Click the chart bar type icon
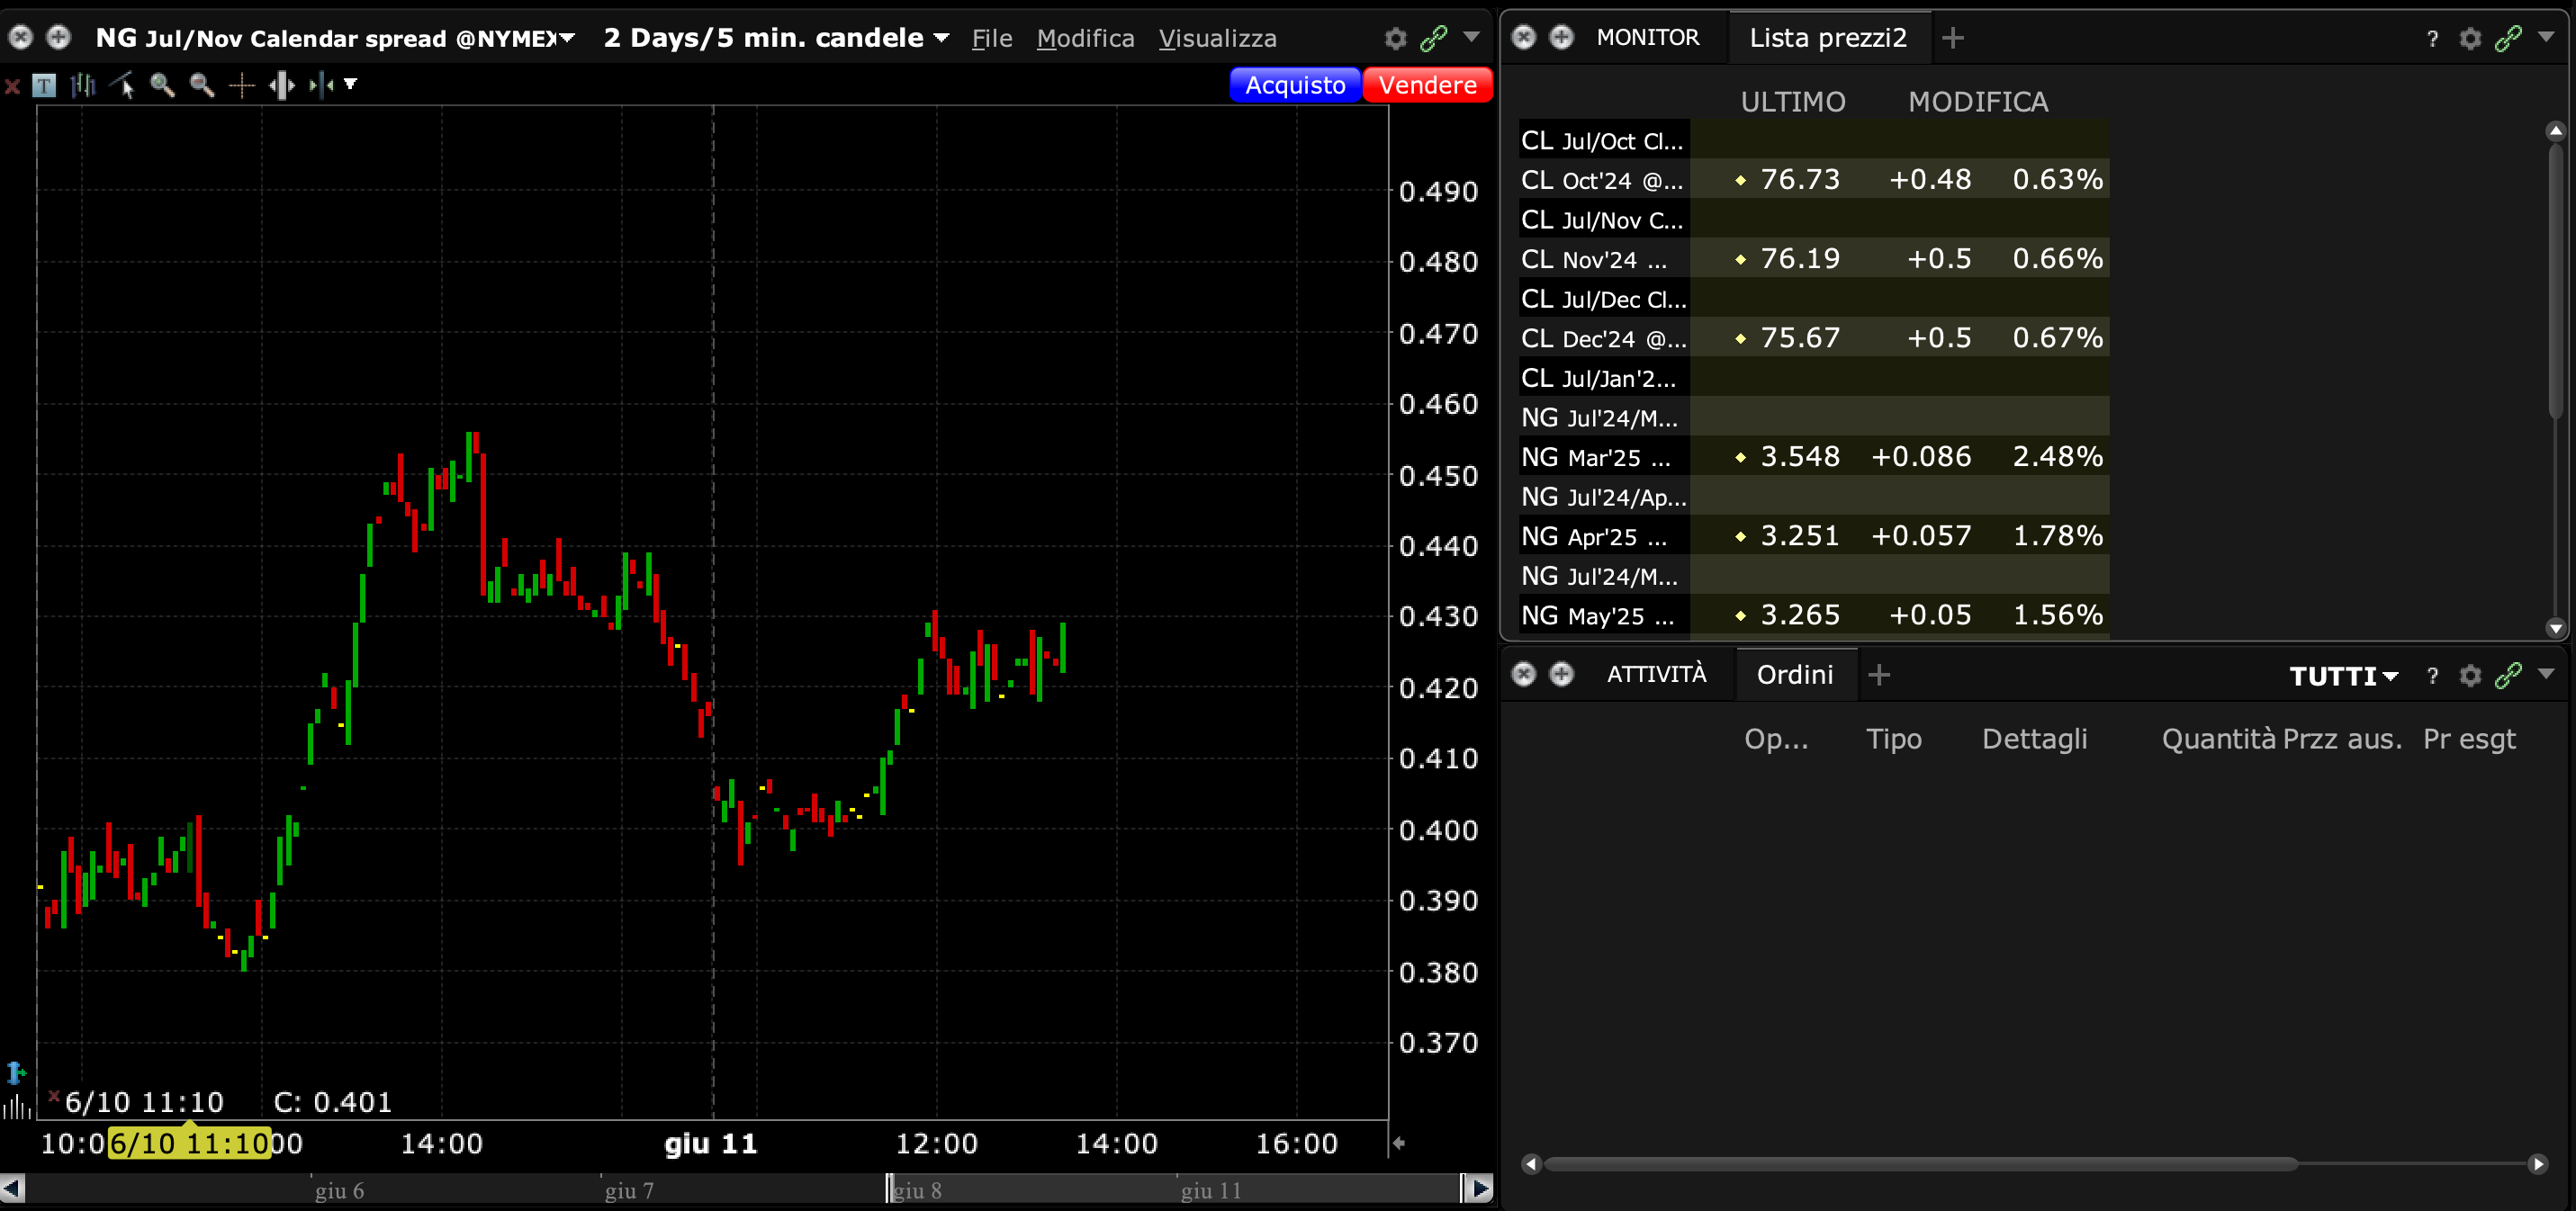 point(83,86)
